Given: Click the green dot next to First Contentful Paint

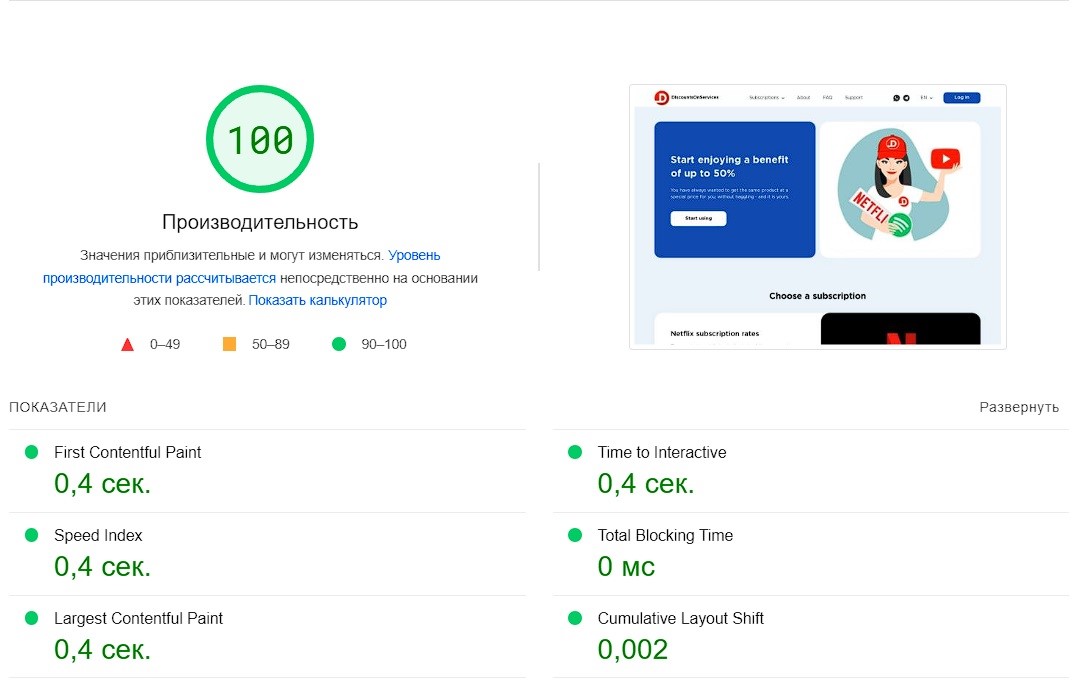Looking at the screenshot, I should (x=33, y=452).
